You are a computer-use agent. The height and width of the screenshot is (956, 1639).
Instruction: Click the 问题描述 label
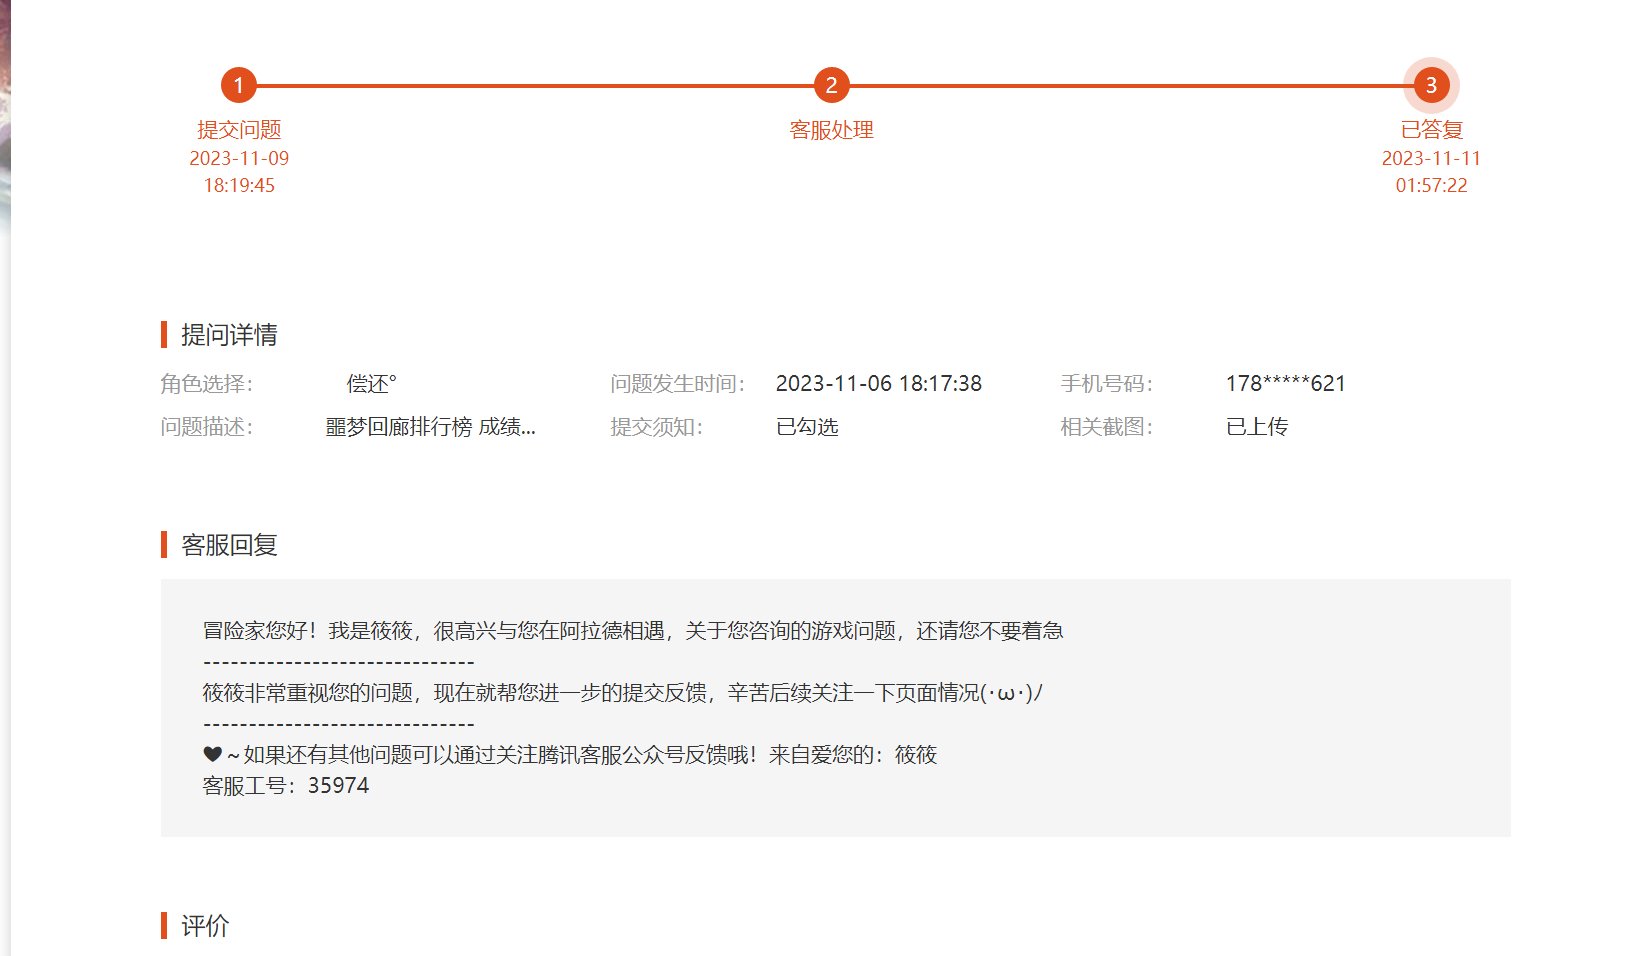(x=207, y=427)
